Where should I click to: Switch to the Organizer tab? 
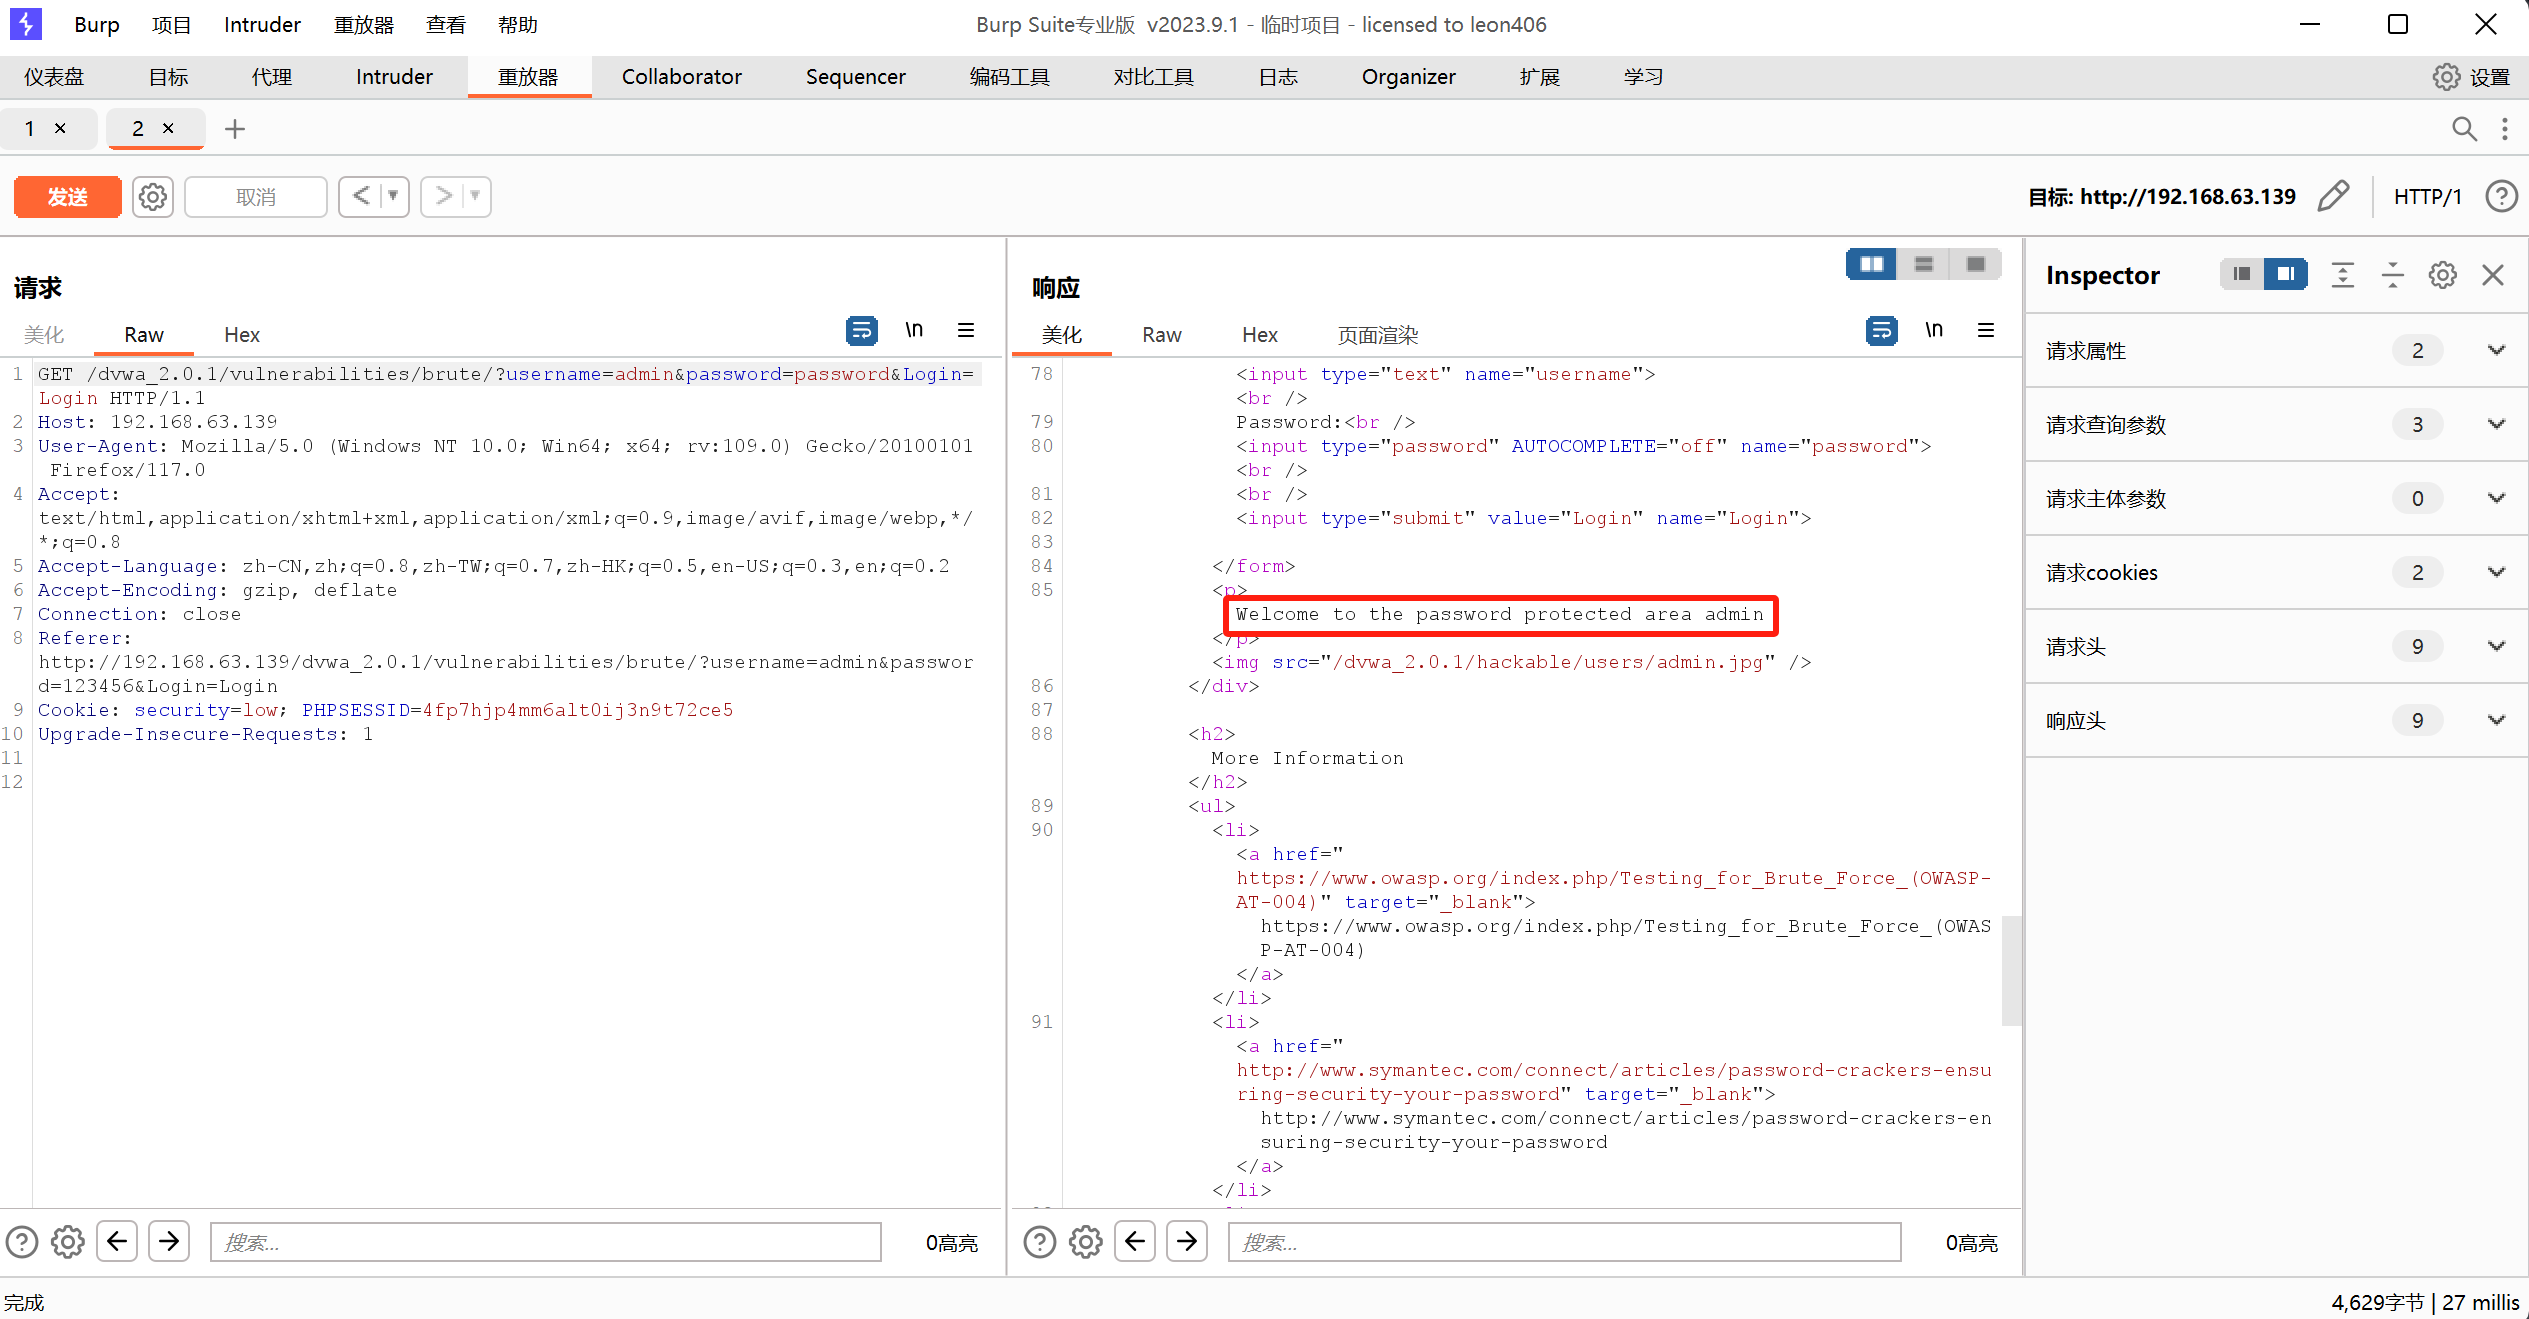[x=1408, y=77]
